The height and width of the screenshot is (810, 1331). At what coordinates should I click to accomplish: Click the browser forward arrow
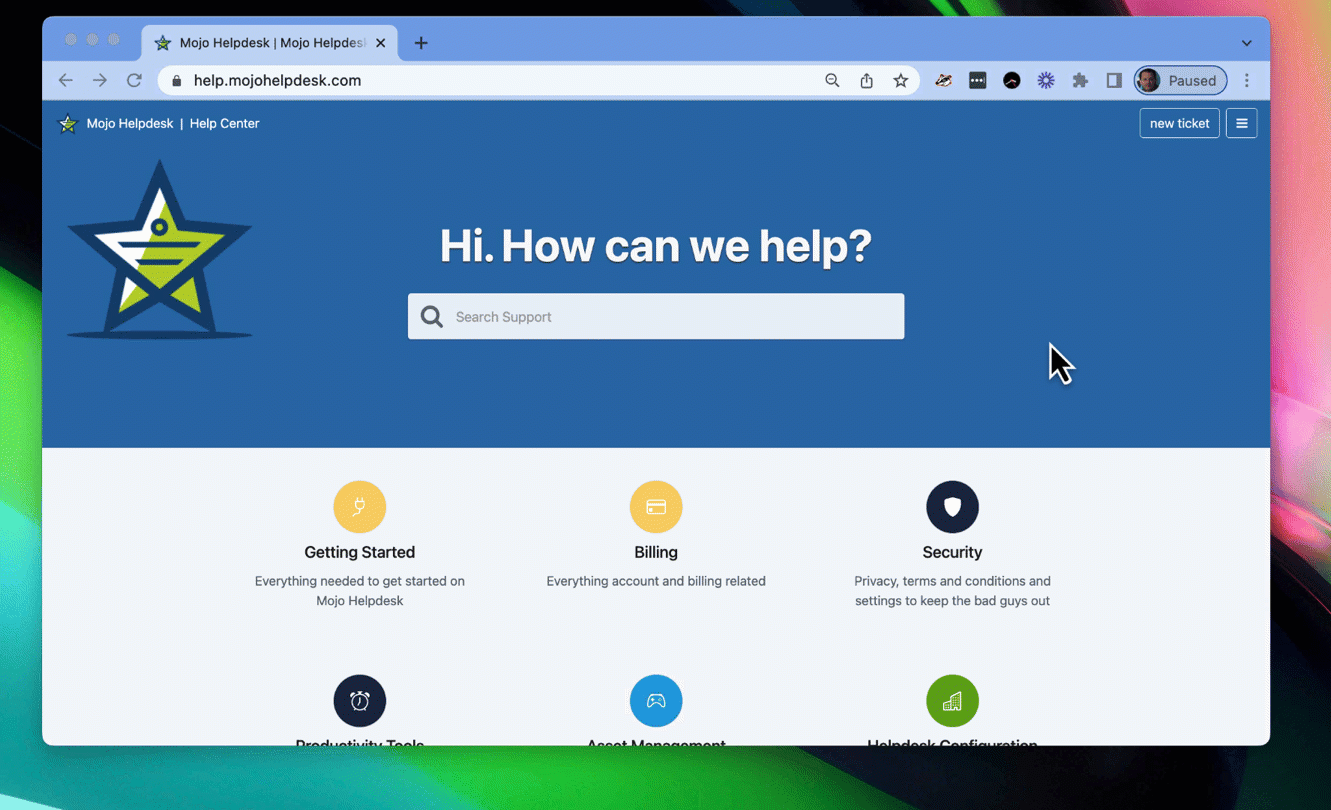pyautogui.click(x=100, y=80)
